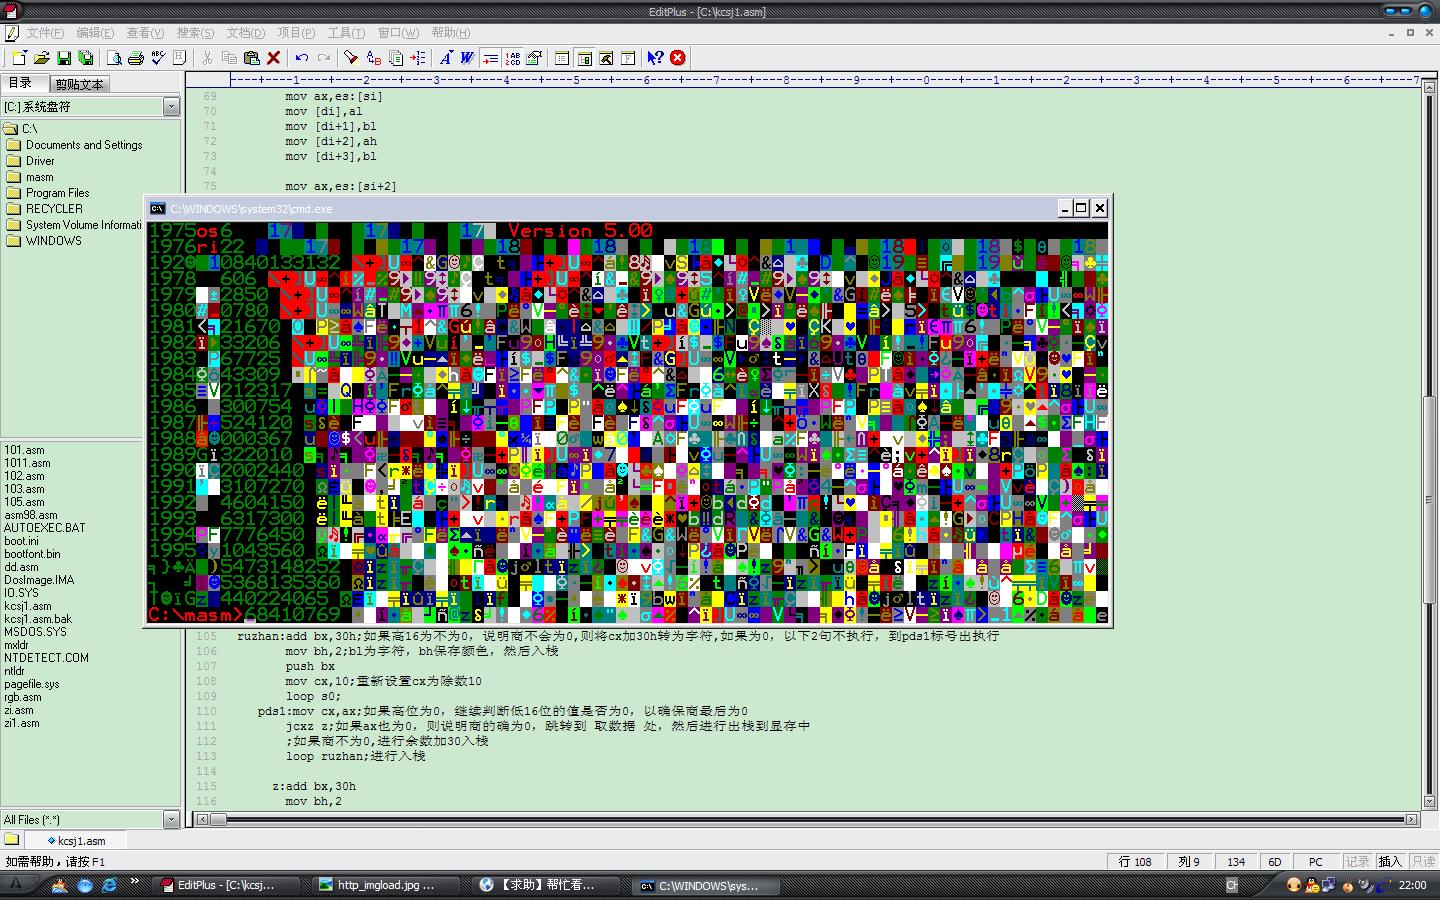Image resolution: width=1440 pixels, height=900 pixels.
Task: Click the Print toolbar icon
Action: pyautogui.click(x=136, y=58)
